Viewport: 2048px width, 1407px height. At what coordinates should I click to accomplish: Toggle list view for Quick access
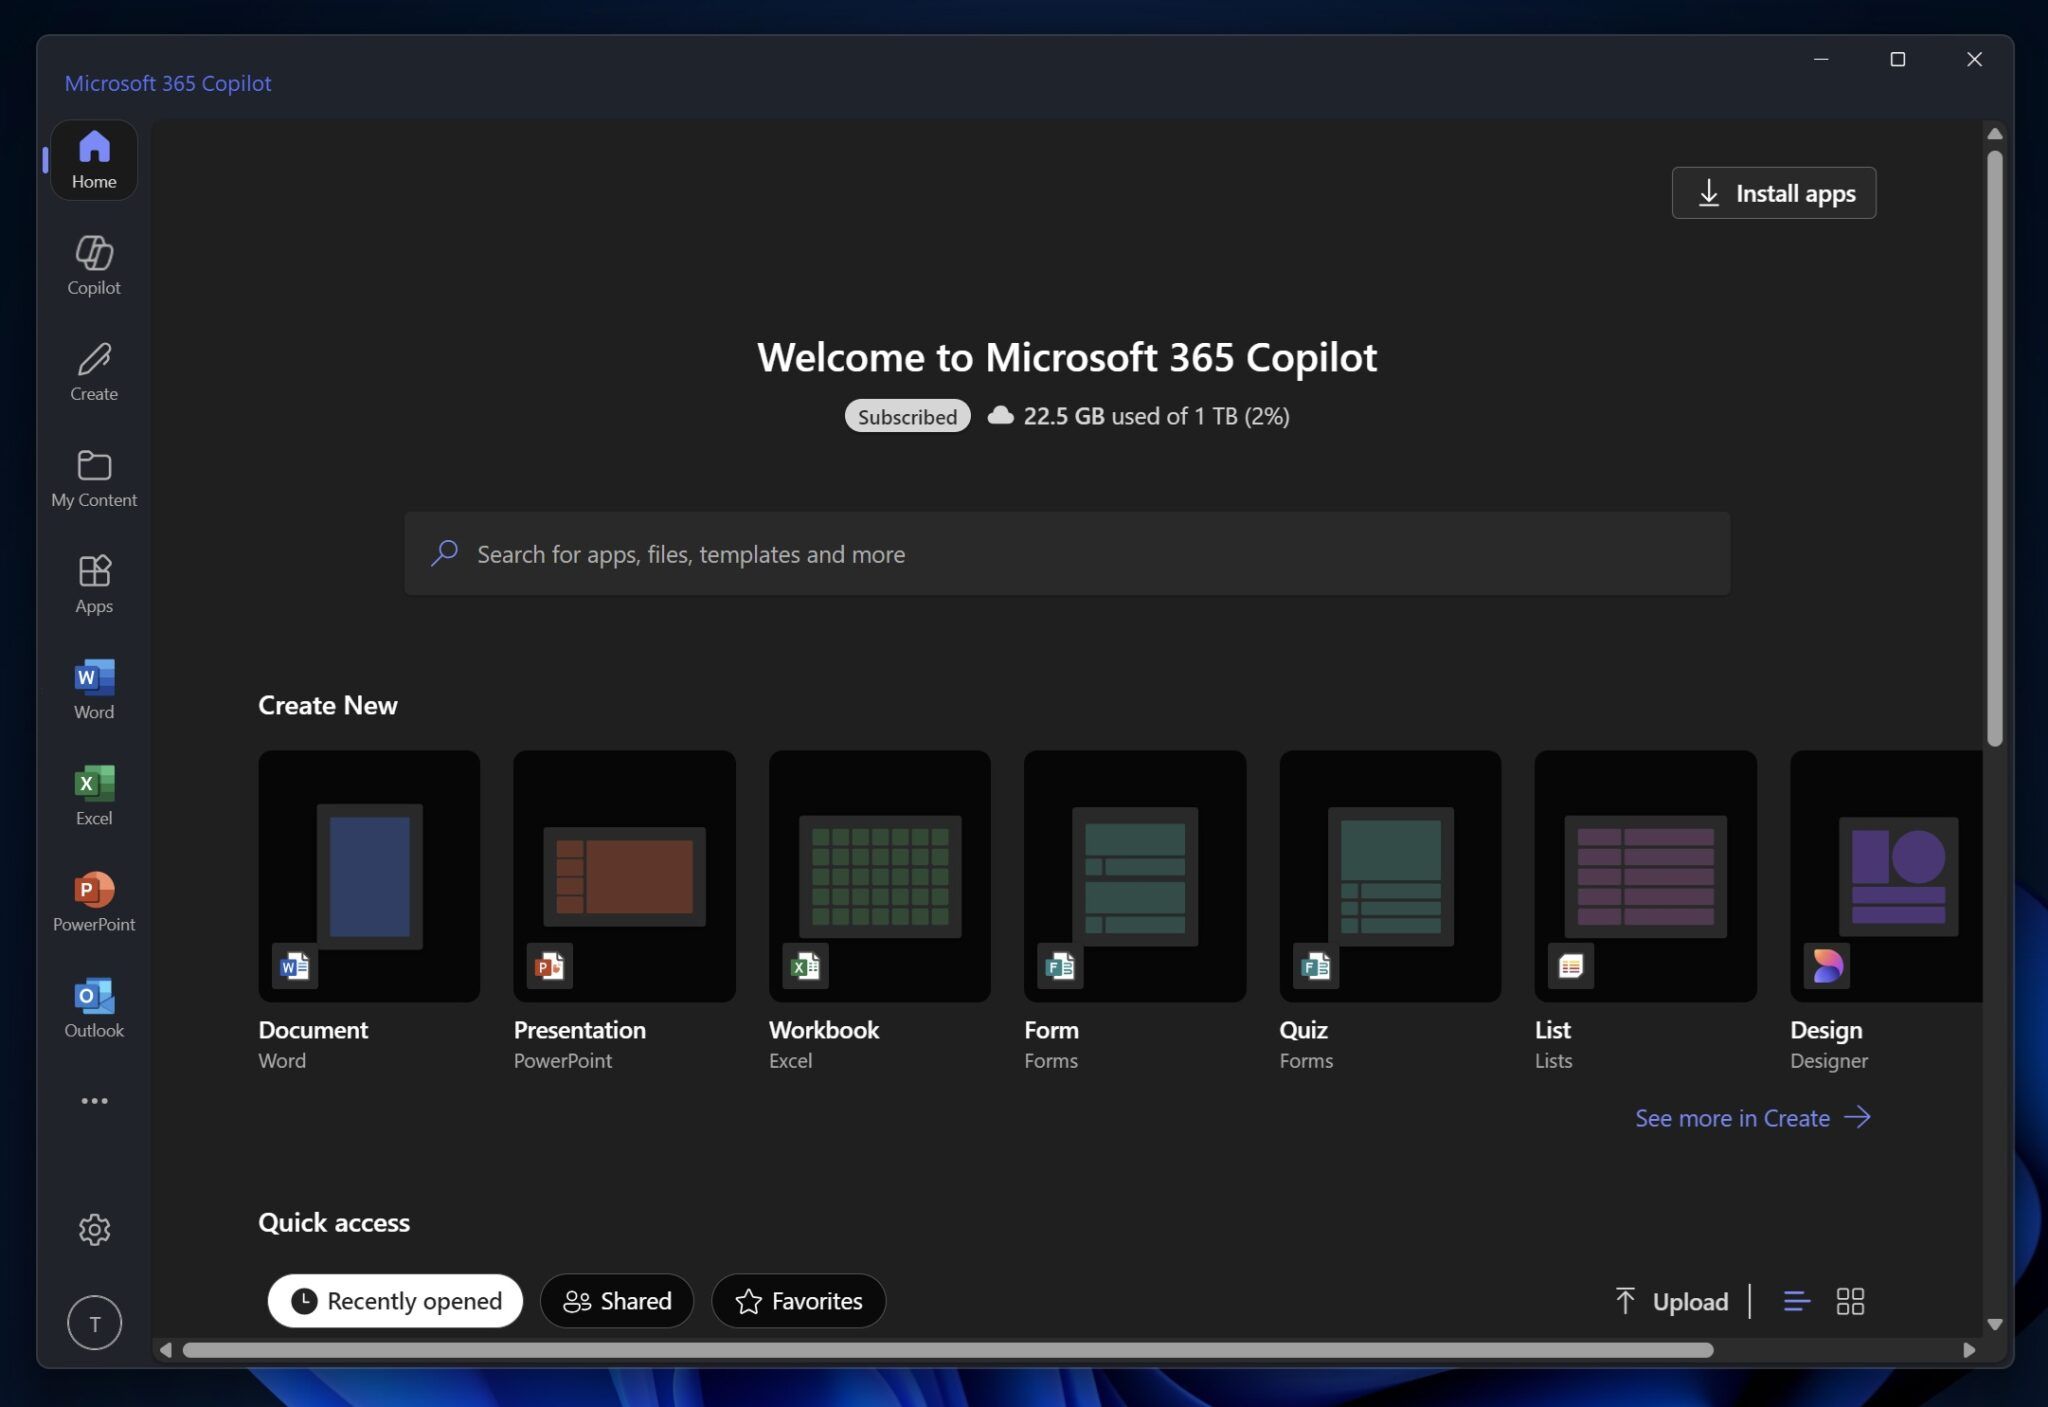[1796, 1300]
